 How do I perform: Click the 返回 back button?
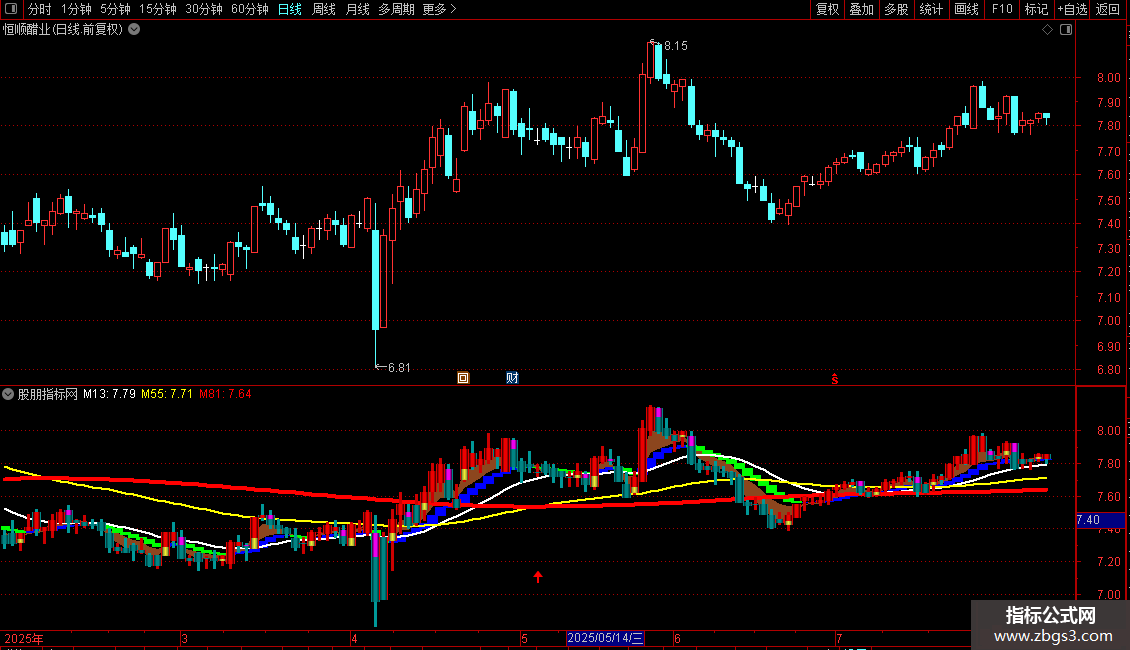tap(1108, 9)
